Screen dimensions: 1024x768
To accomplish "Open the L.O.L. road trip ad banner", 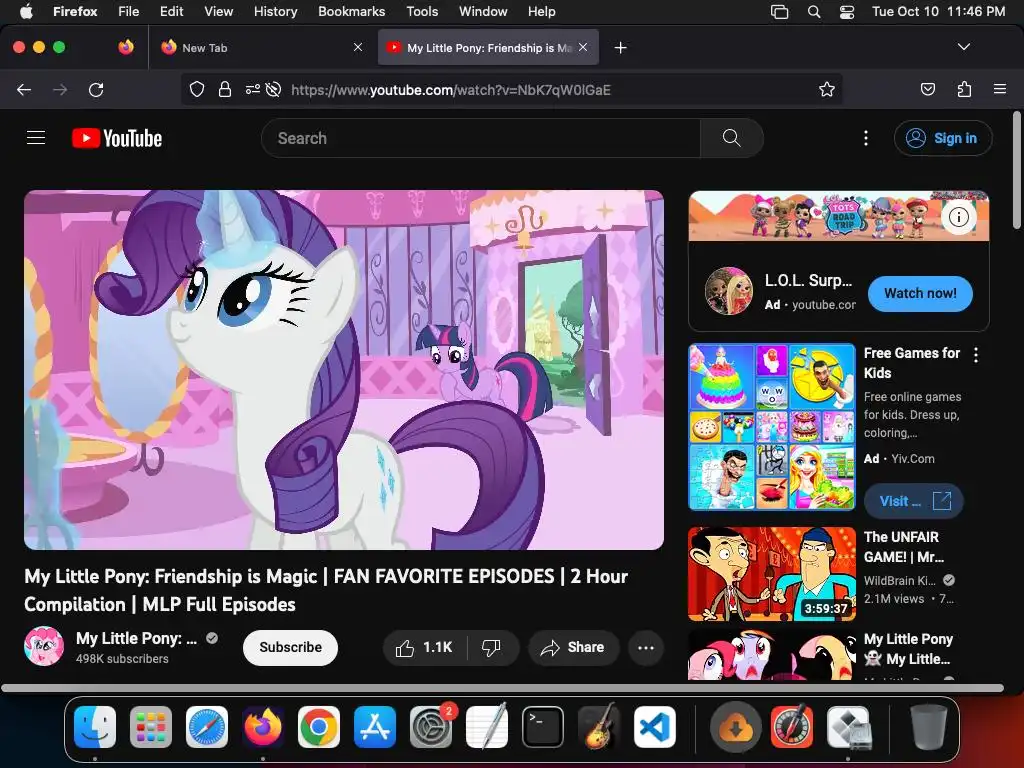I will [x=839, y=216].
